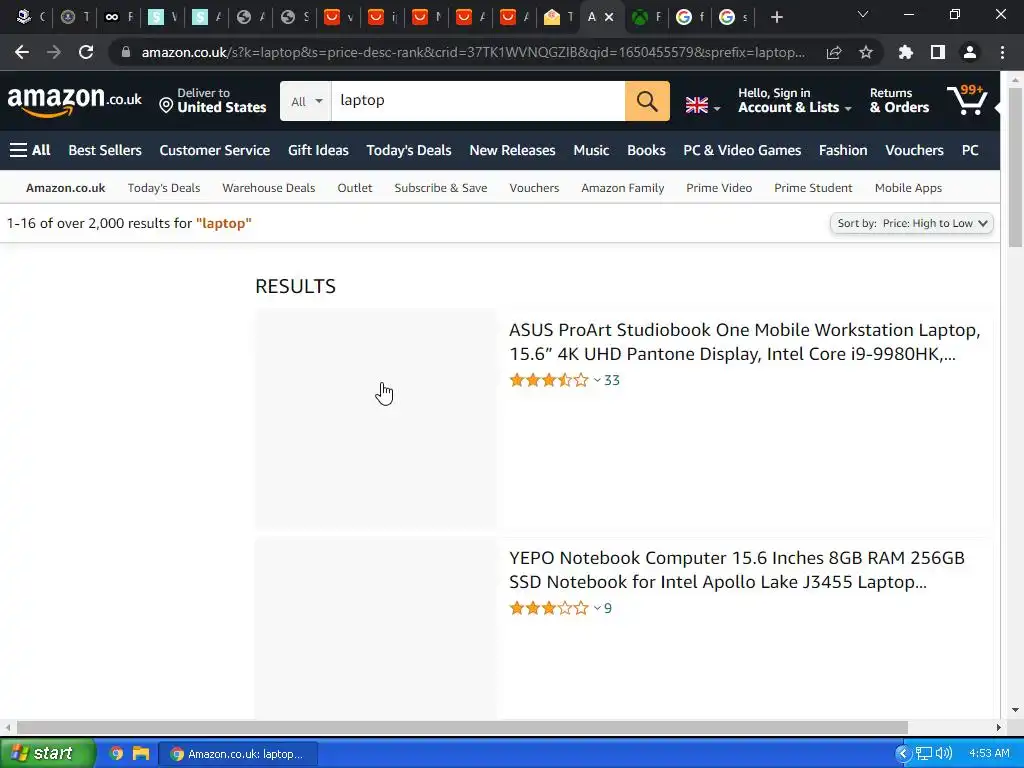
Task: Click the browser forward arrow
Action: coord(54,52)
